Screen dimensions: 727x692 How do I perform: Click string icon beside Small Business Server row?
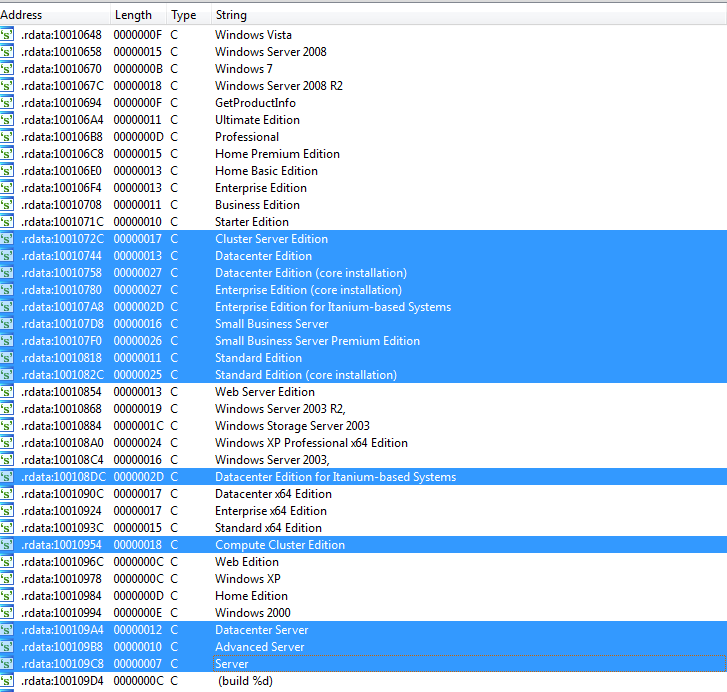[x=7, y=324]
